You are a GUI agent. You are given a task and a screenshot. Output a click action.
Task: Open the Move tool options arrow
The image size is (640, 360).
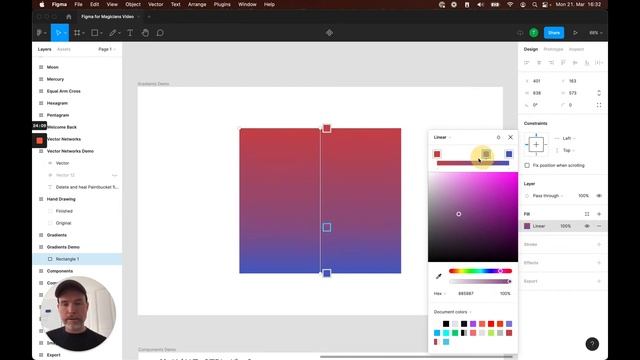click(x=65, y=33)
